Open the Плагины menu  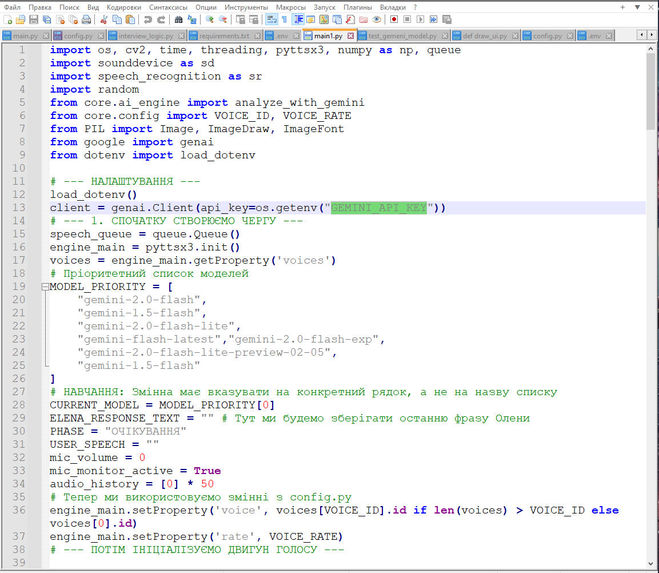[358, 7]
